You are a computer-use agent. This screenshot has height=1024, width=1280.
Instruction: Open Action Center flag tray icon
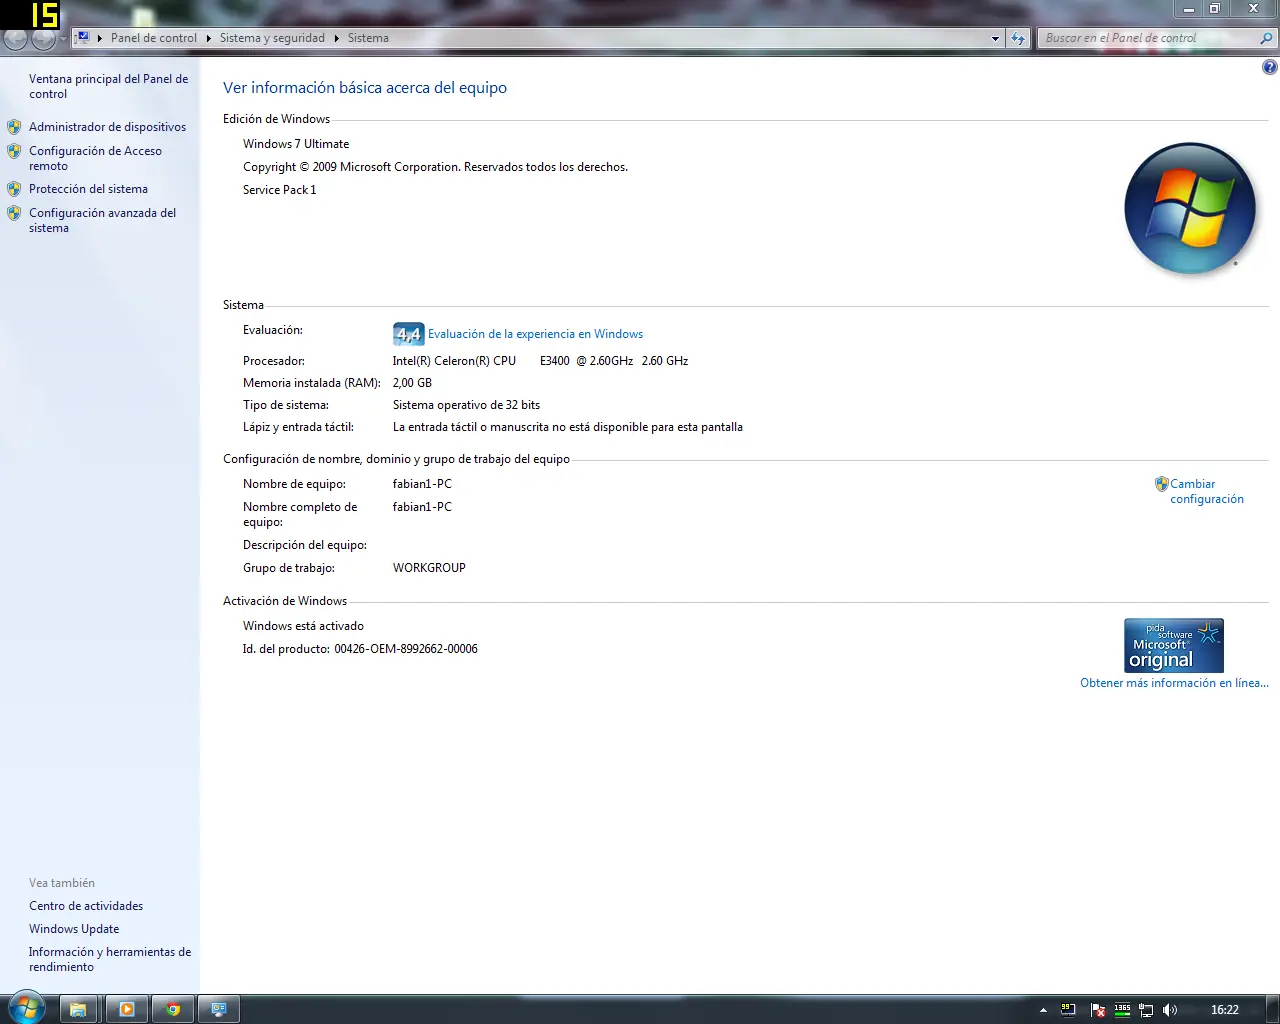coord(1098,1010)
